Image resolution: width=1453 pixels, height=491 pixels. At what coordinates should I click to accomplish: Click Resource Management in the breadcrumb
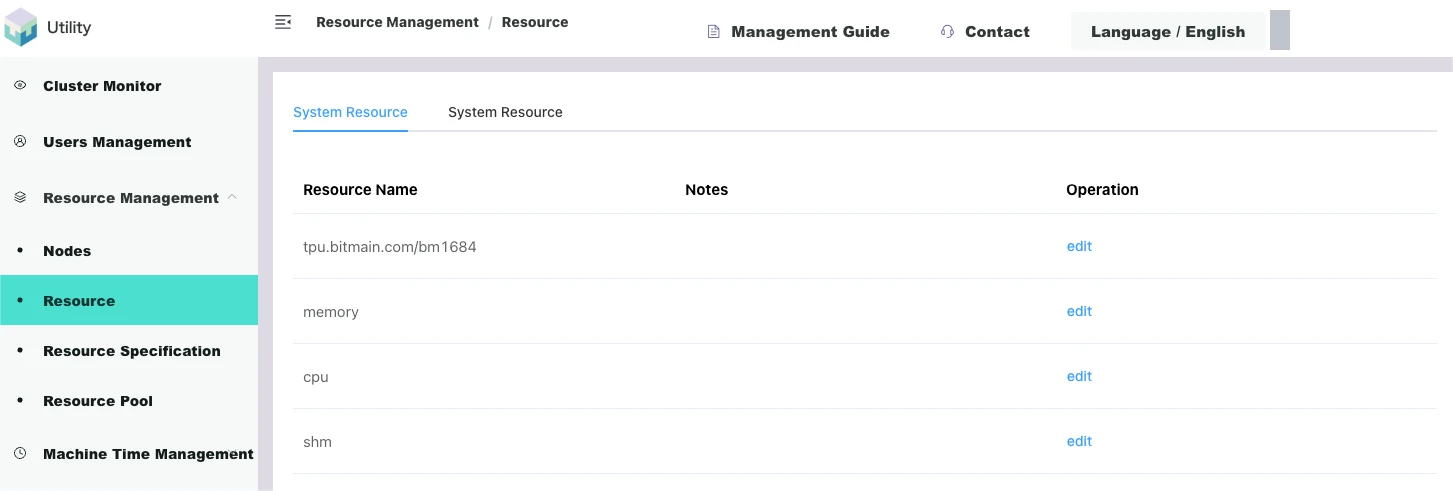pyautogui.click(x=397, y=22)
